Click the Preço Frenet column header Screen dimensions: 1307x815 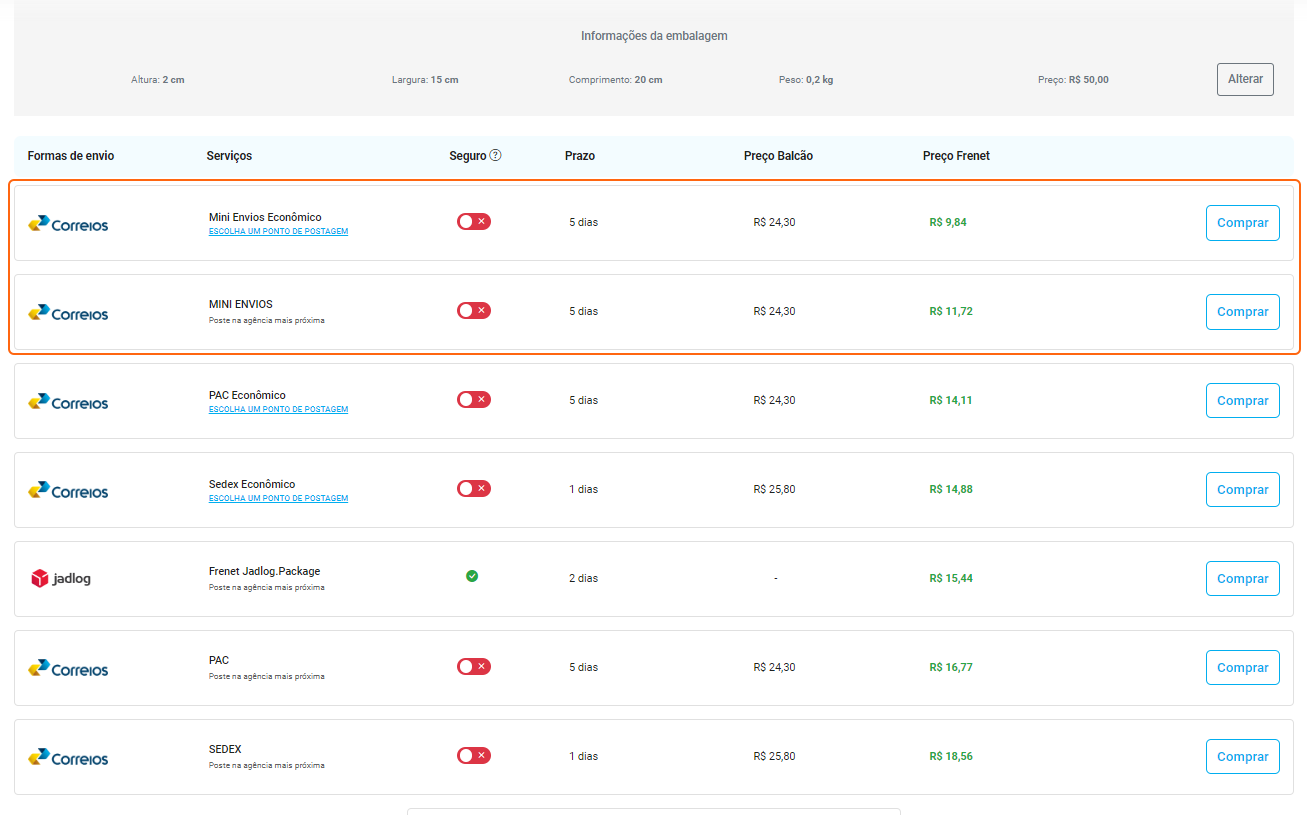pyautogui.click(x=956, y=156)
